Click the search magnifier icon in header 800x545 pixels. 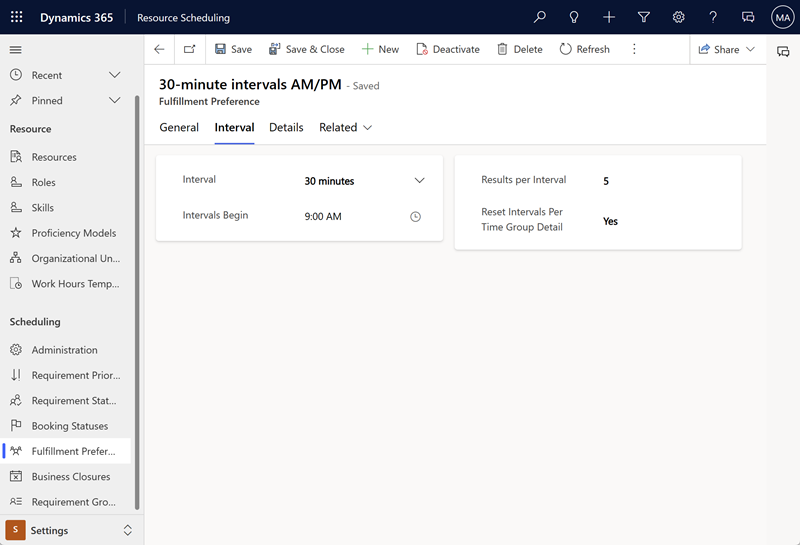click(539, 17)
